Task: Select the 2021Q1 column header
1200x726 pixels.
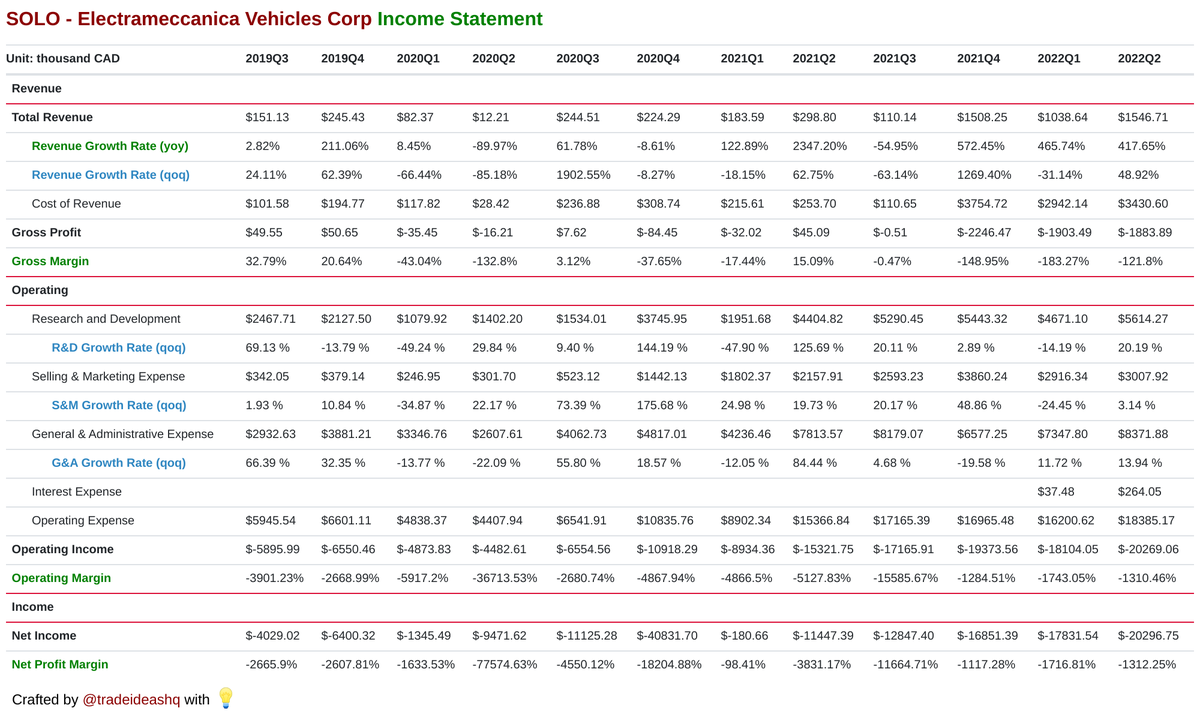Action: [x=742, y=59]
